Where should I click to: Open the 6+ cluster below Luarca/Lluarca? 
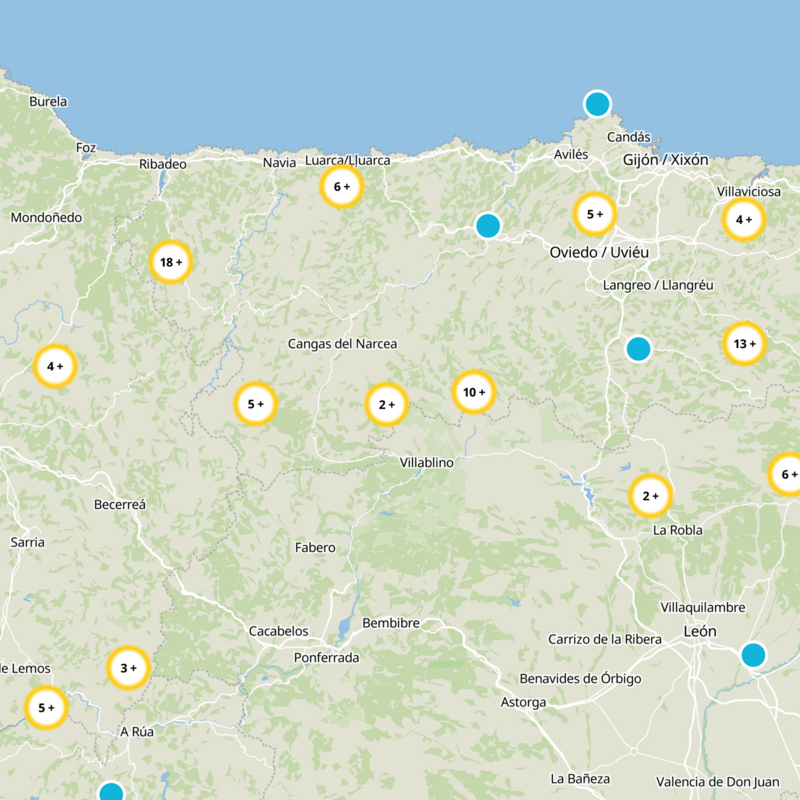click(x=342, y=187)
